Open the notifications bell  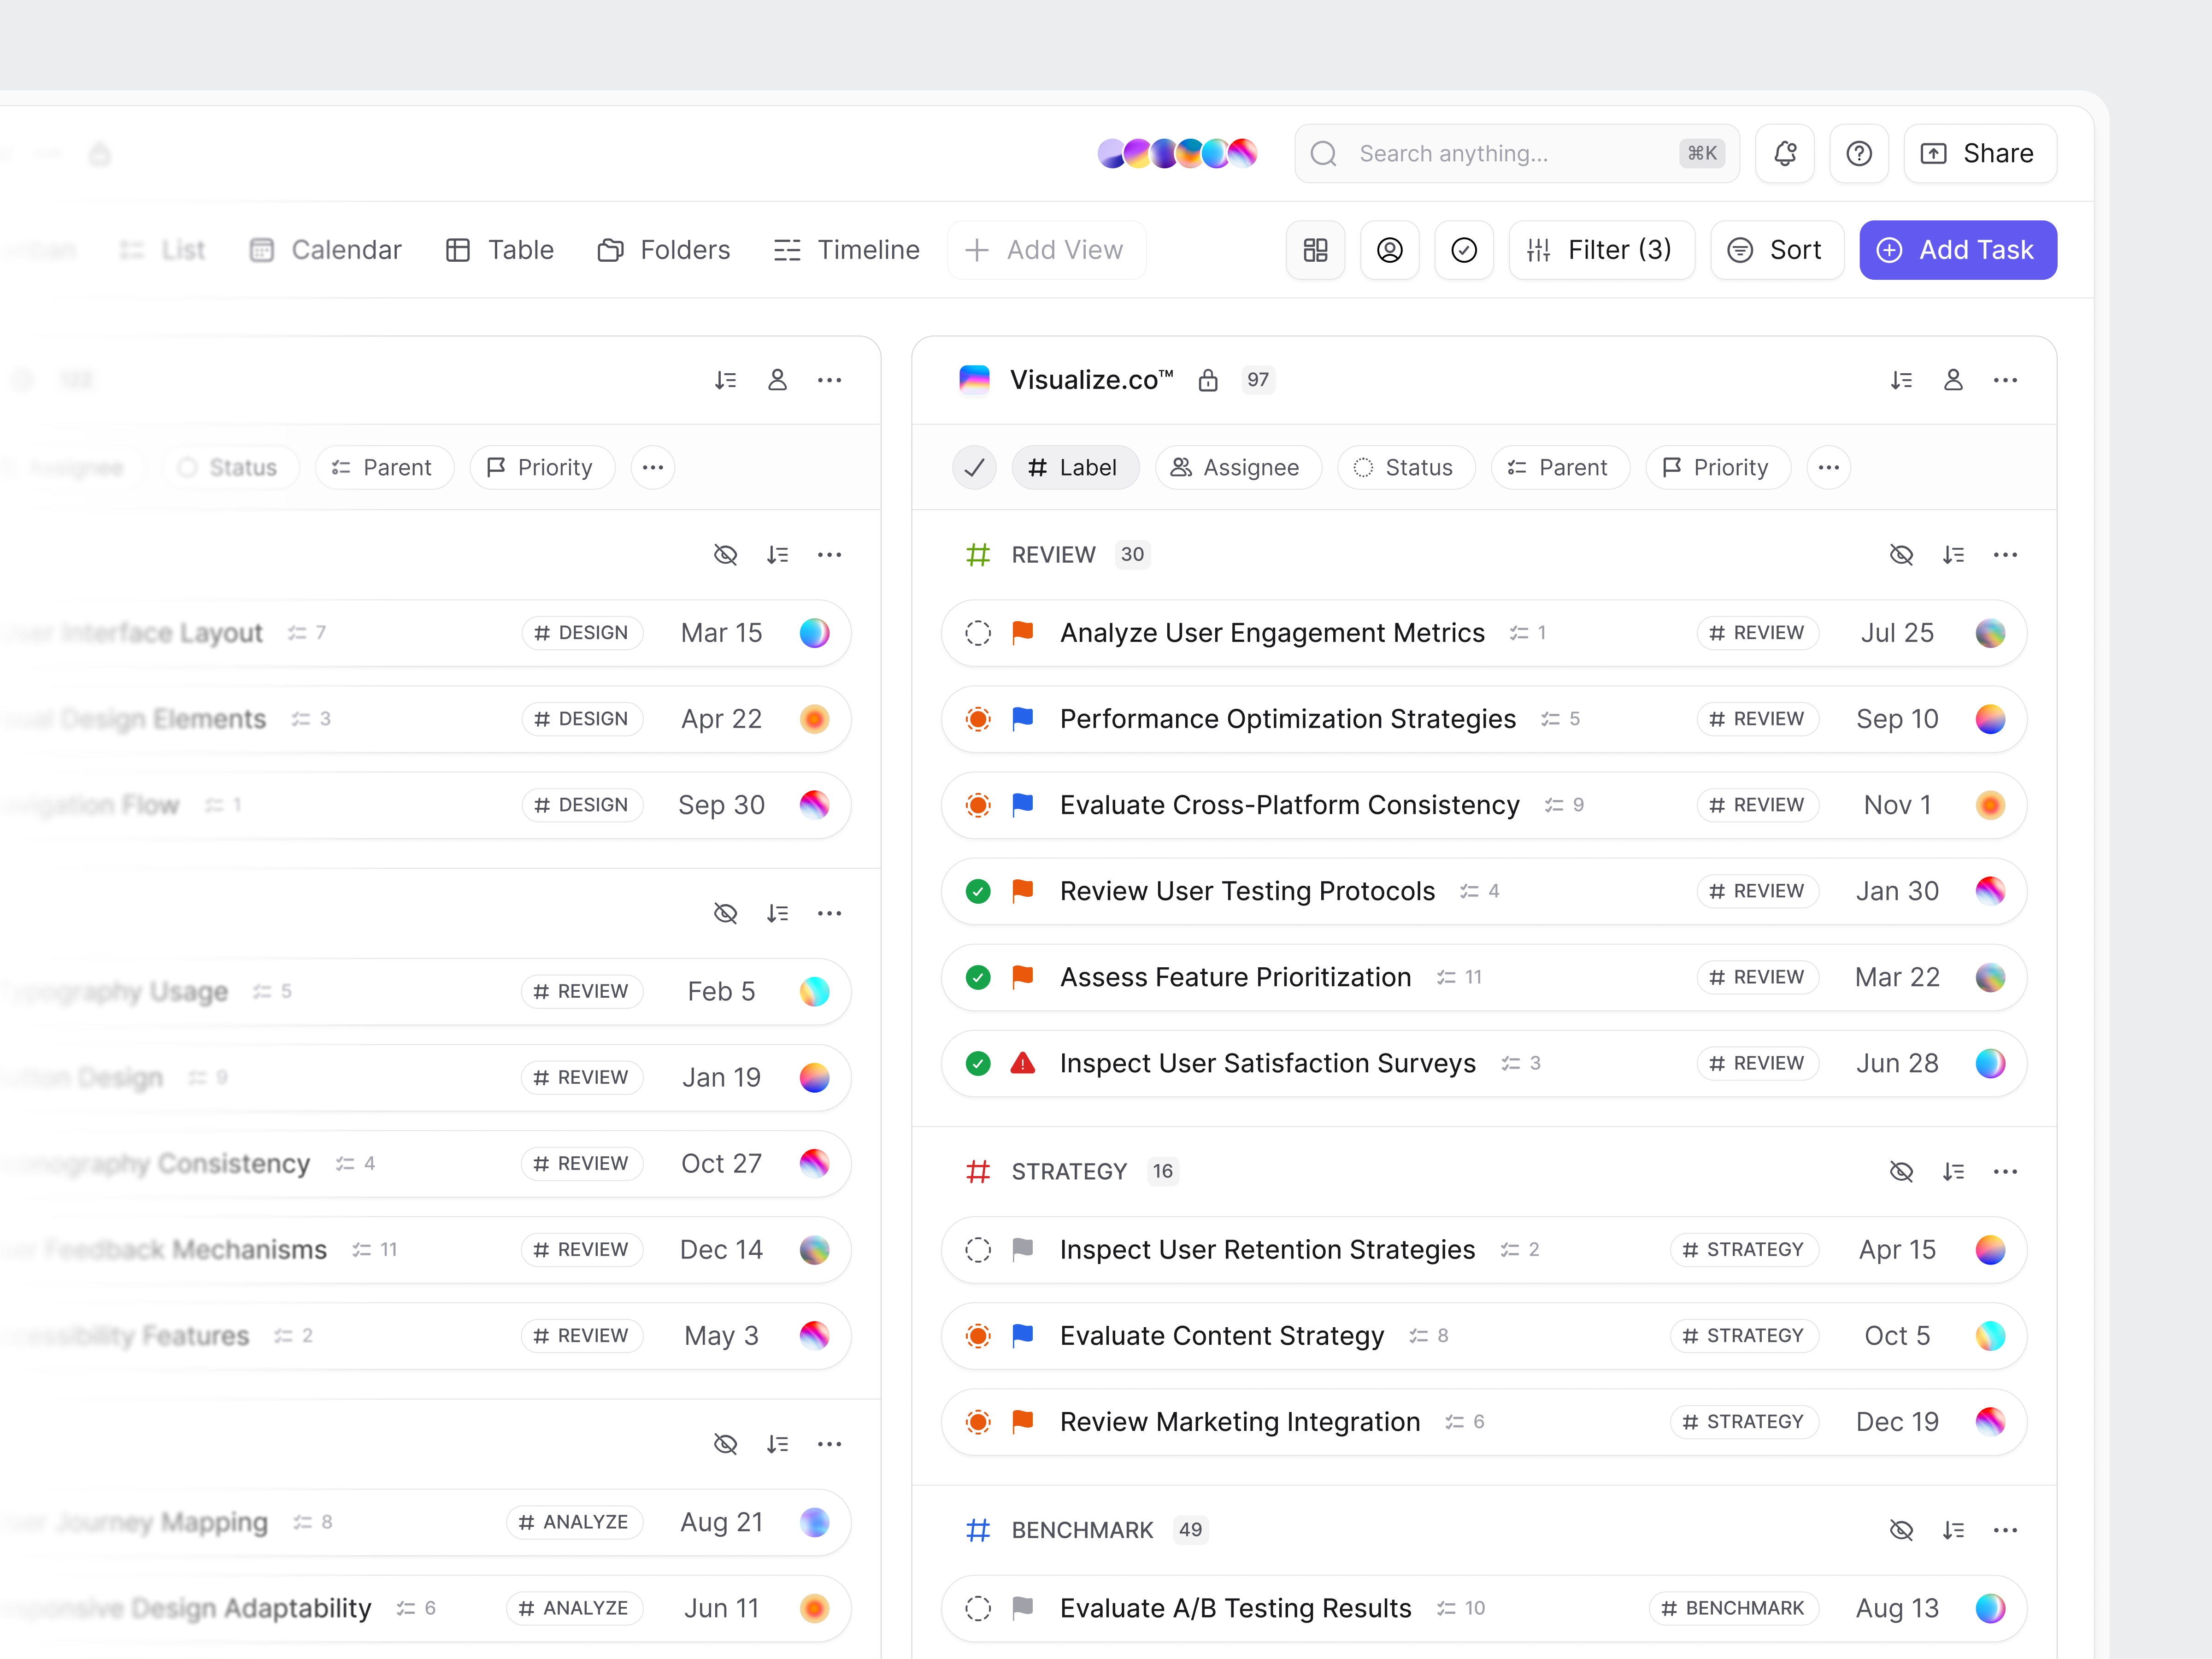[x=1784, y=153]
